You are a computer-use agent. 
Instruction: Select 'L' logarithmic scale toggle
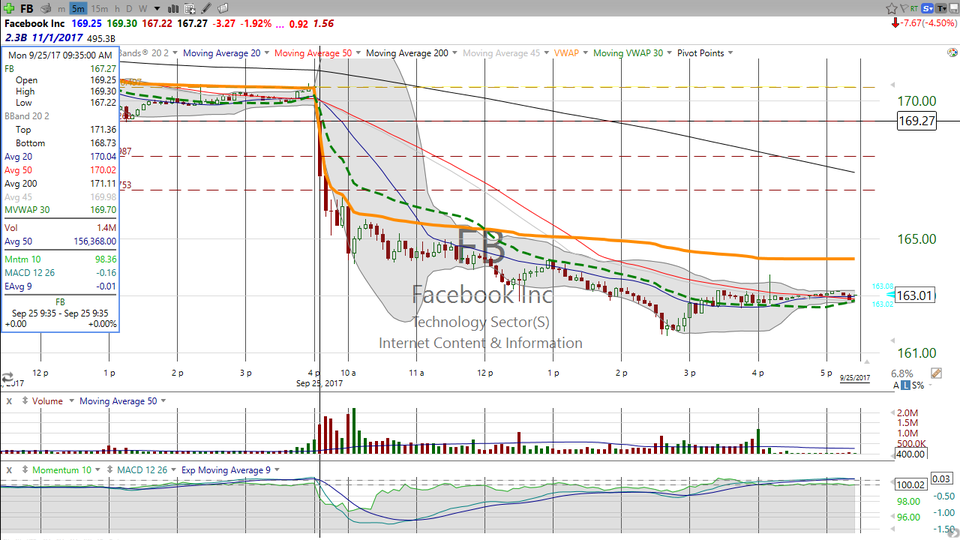pyautogui.click(x=906, y=386)
